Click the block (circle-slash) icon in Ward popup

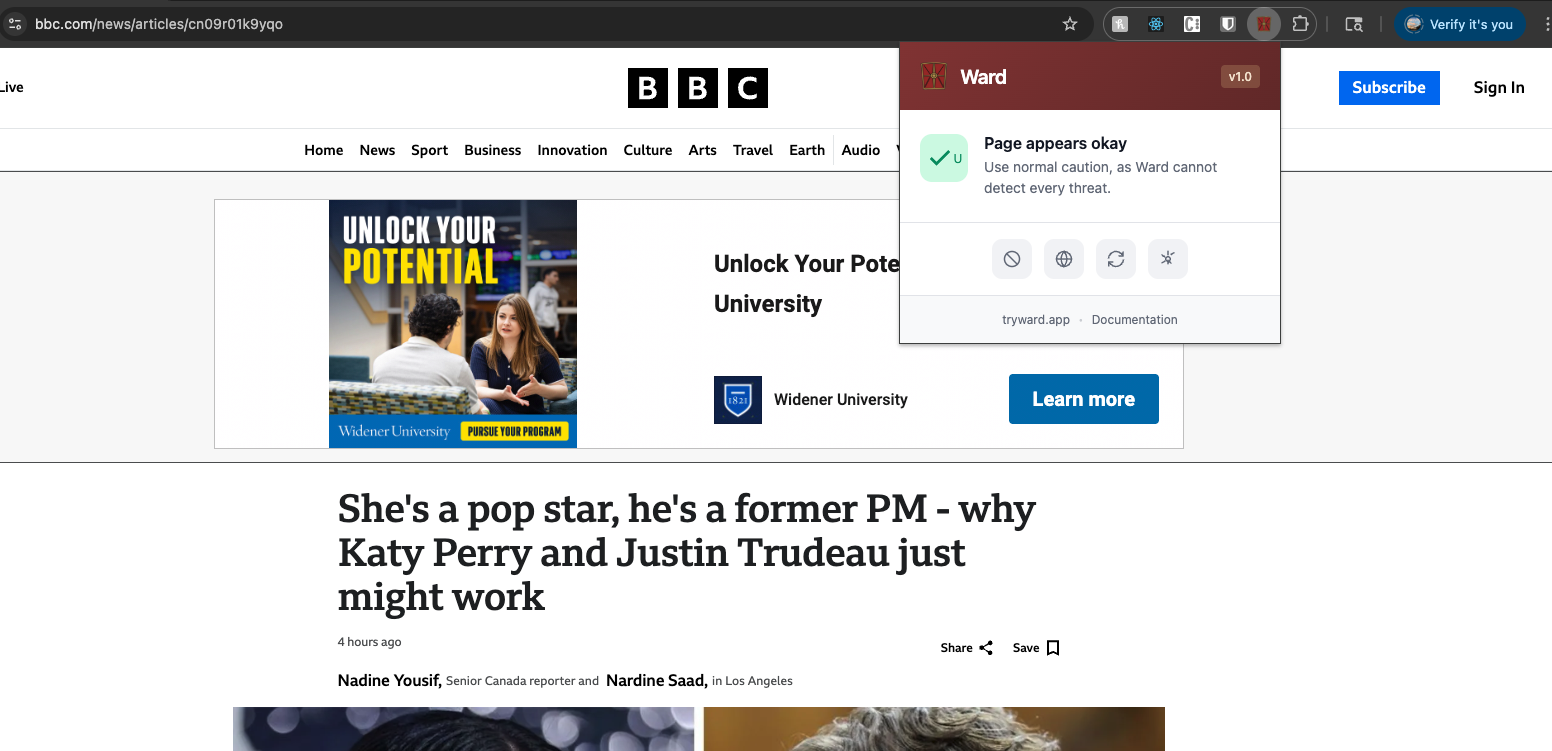pos(1012,259)
